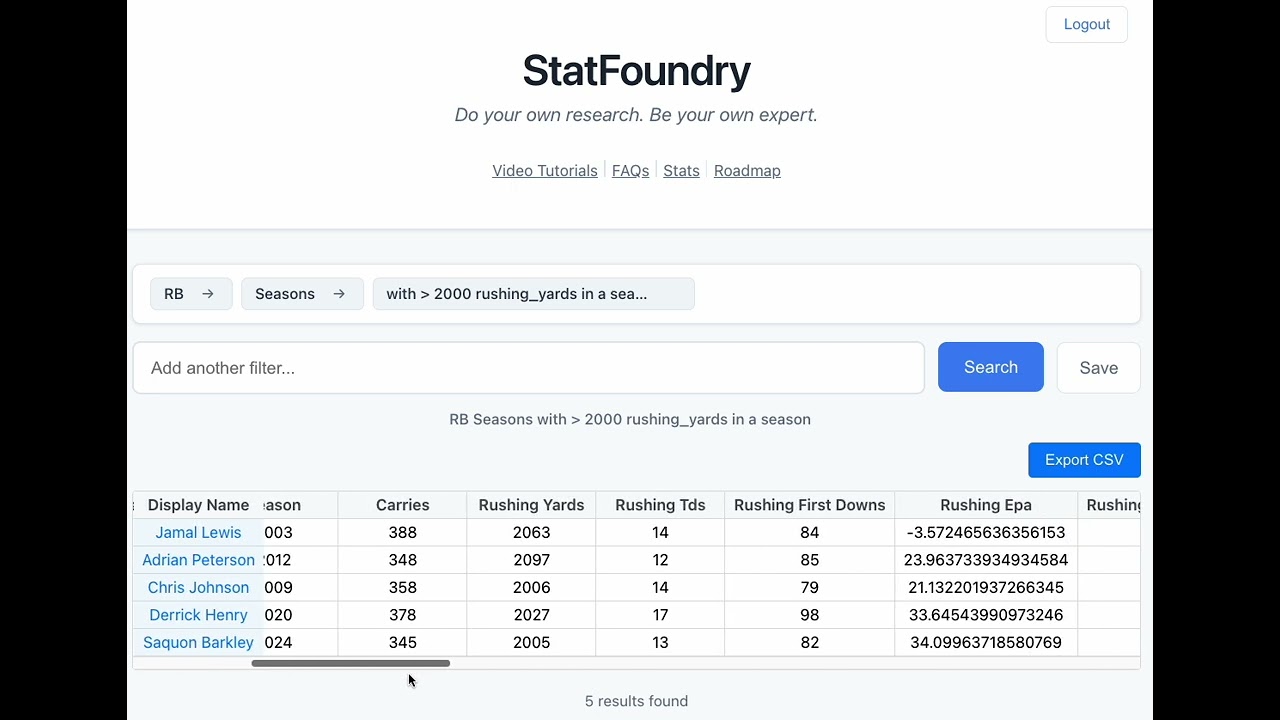Click the '5 results found' text

point(636,701)
